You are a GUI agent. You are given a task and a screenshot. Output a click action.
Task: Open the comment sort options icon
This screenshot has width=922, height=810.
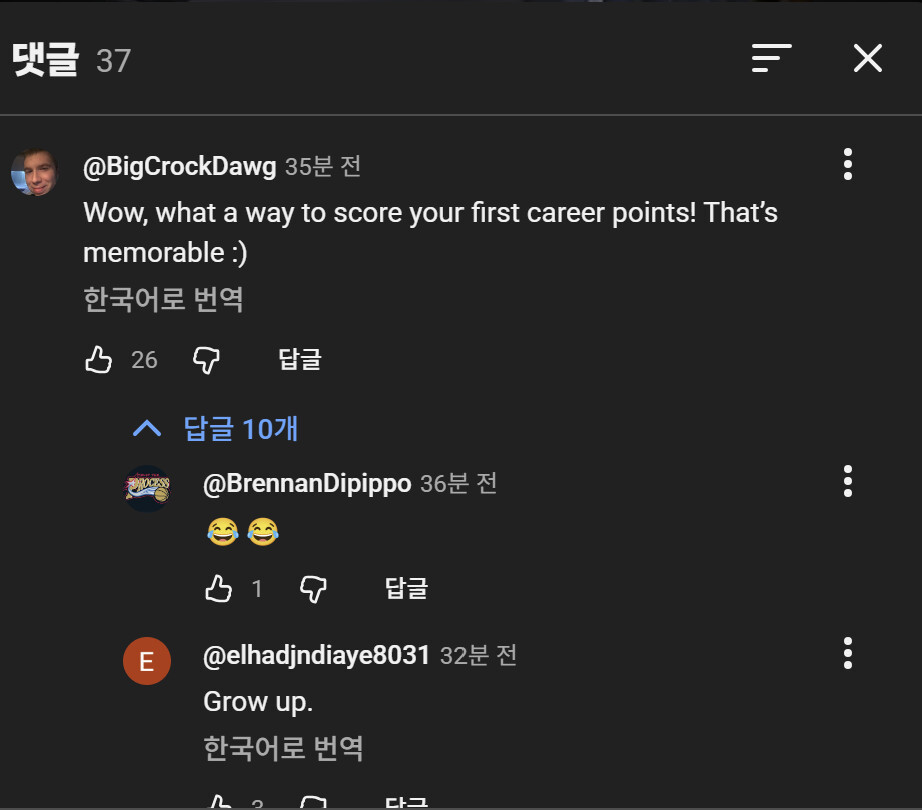[x=771, y=59]
